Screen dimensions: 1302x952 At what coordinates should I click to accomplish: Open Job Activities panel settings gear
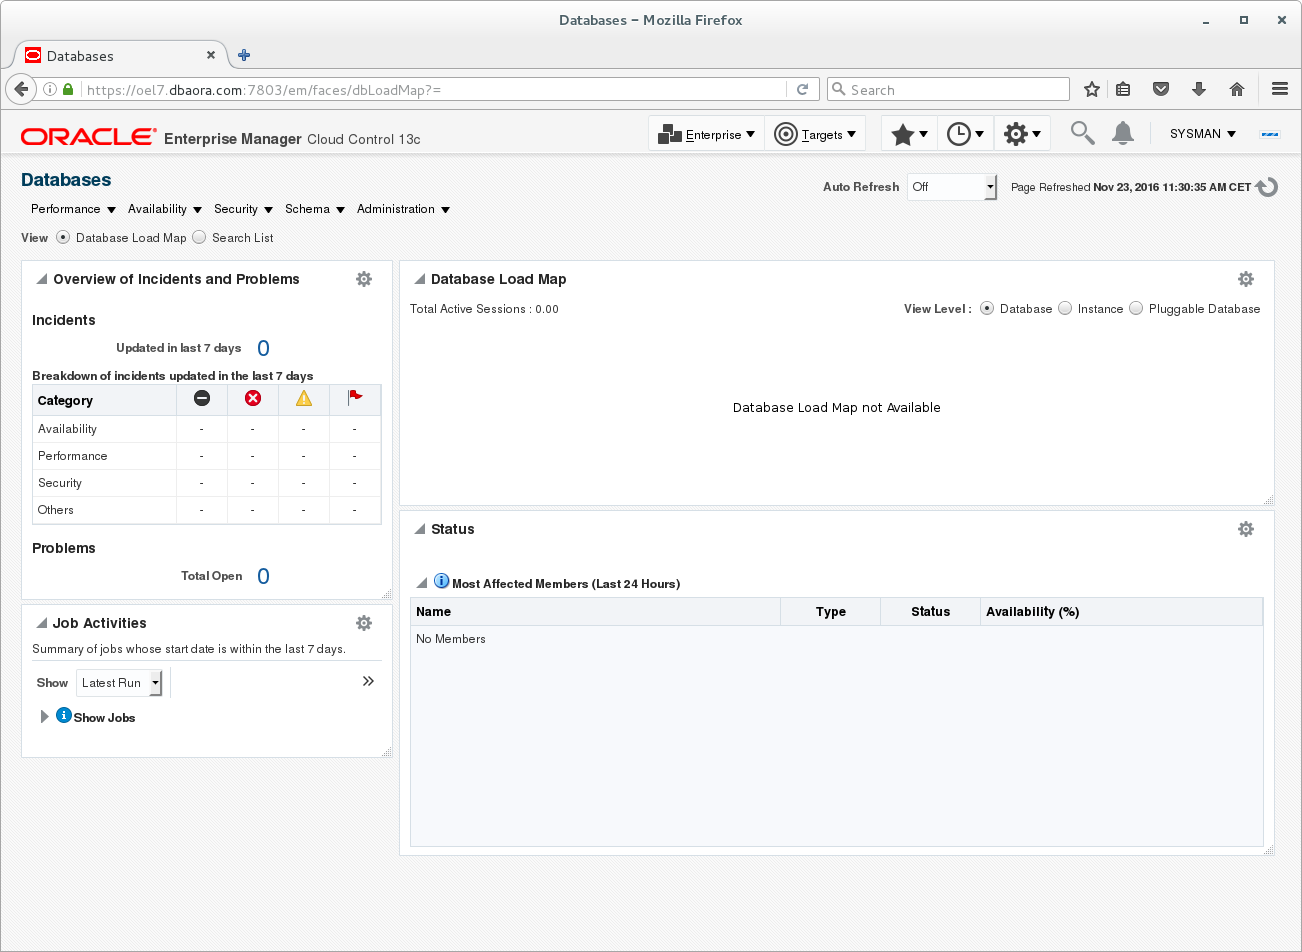coord(364,623)
